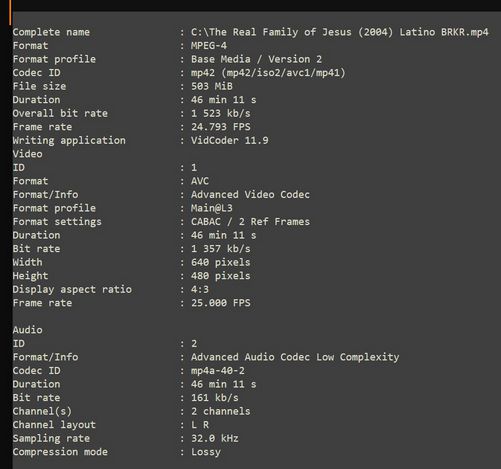This screenshot has height=469, width=501.
Task: Select CABAC / 2 Ref Frames setting
Action: [250, 222]
